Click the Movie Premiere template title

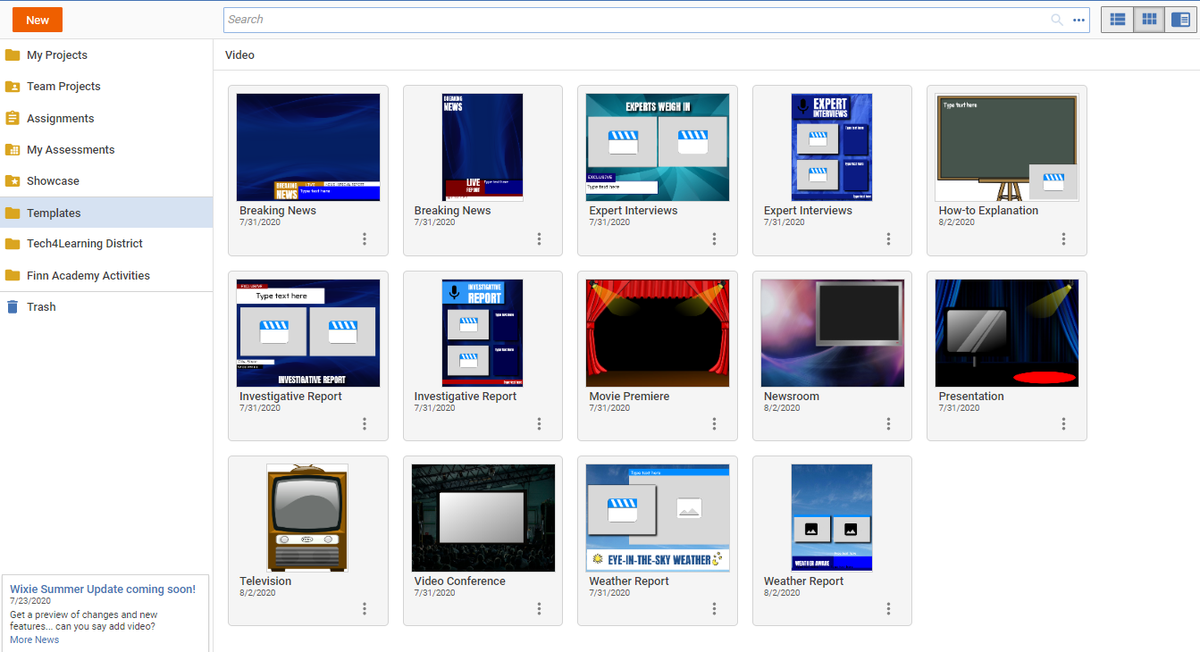[629, 396]
